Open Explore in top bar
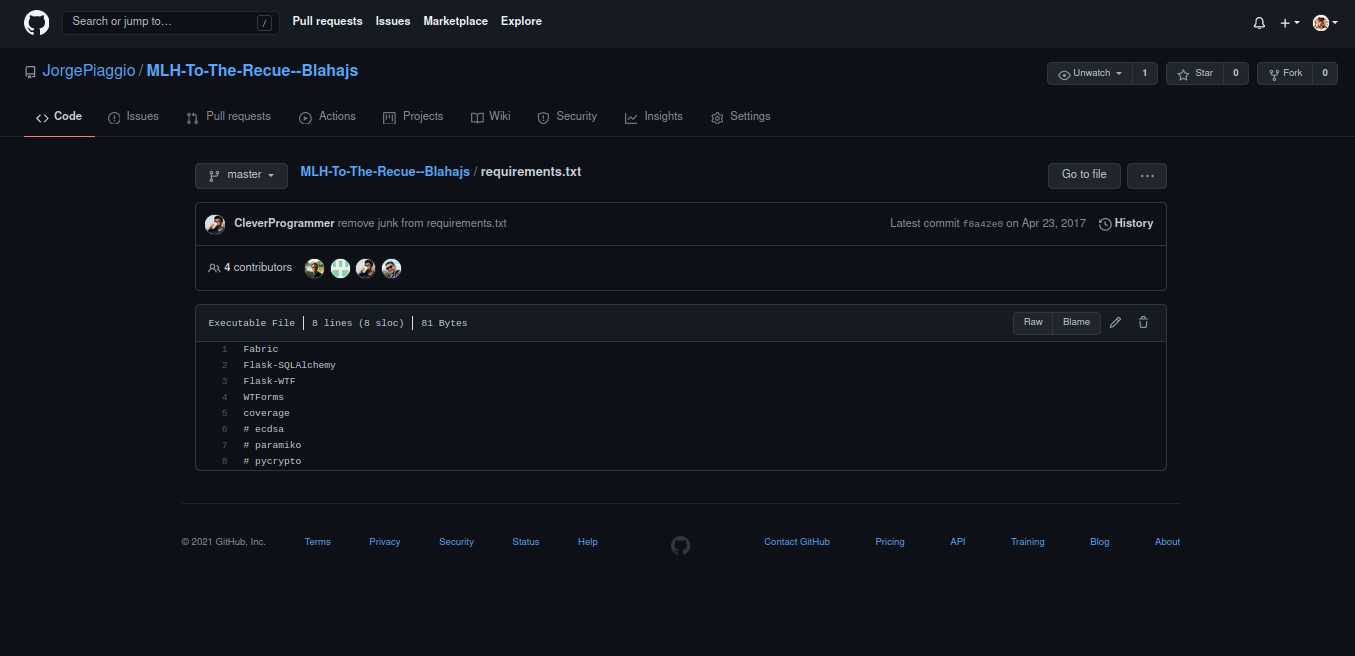The width and height of the screenshot is (1355, 656). coord(521,21)
